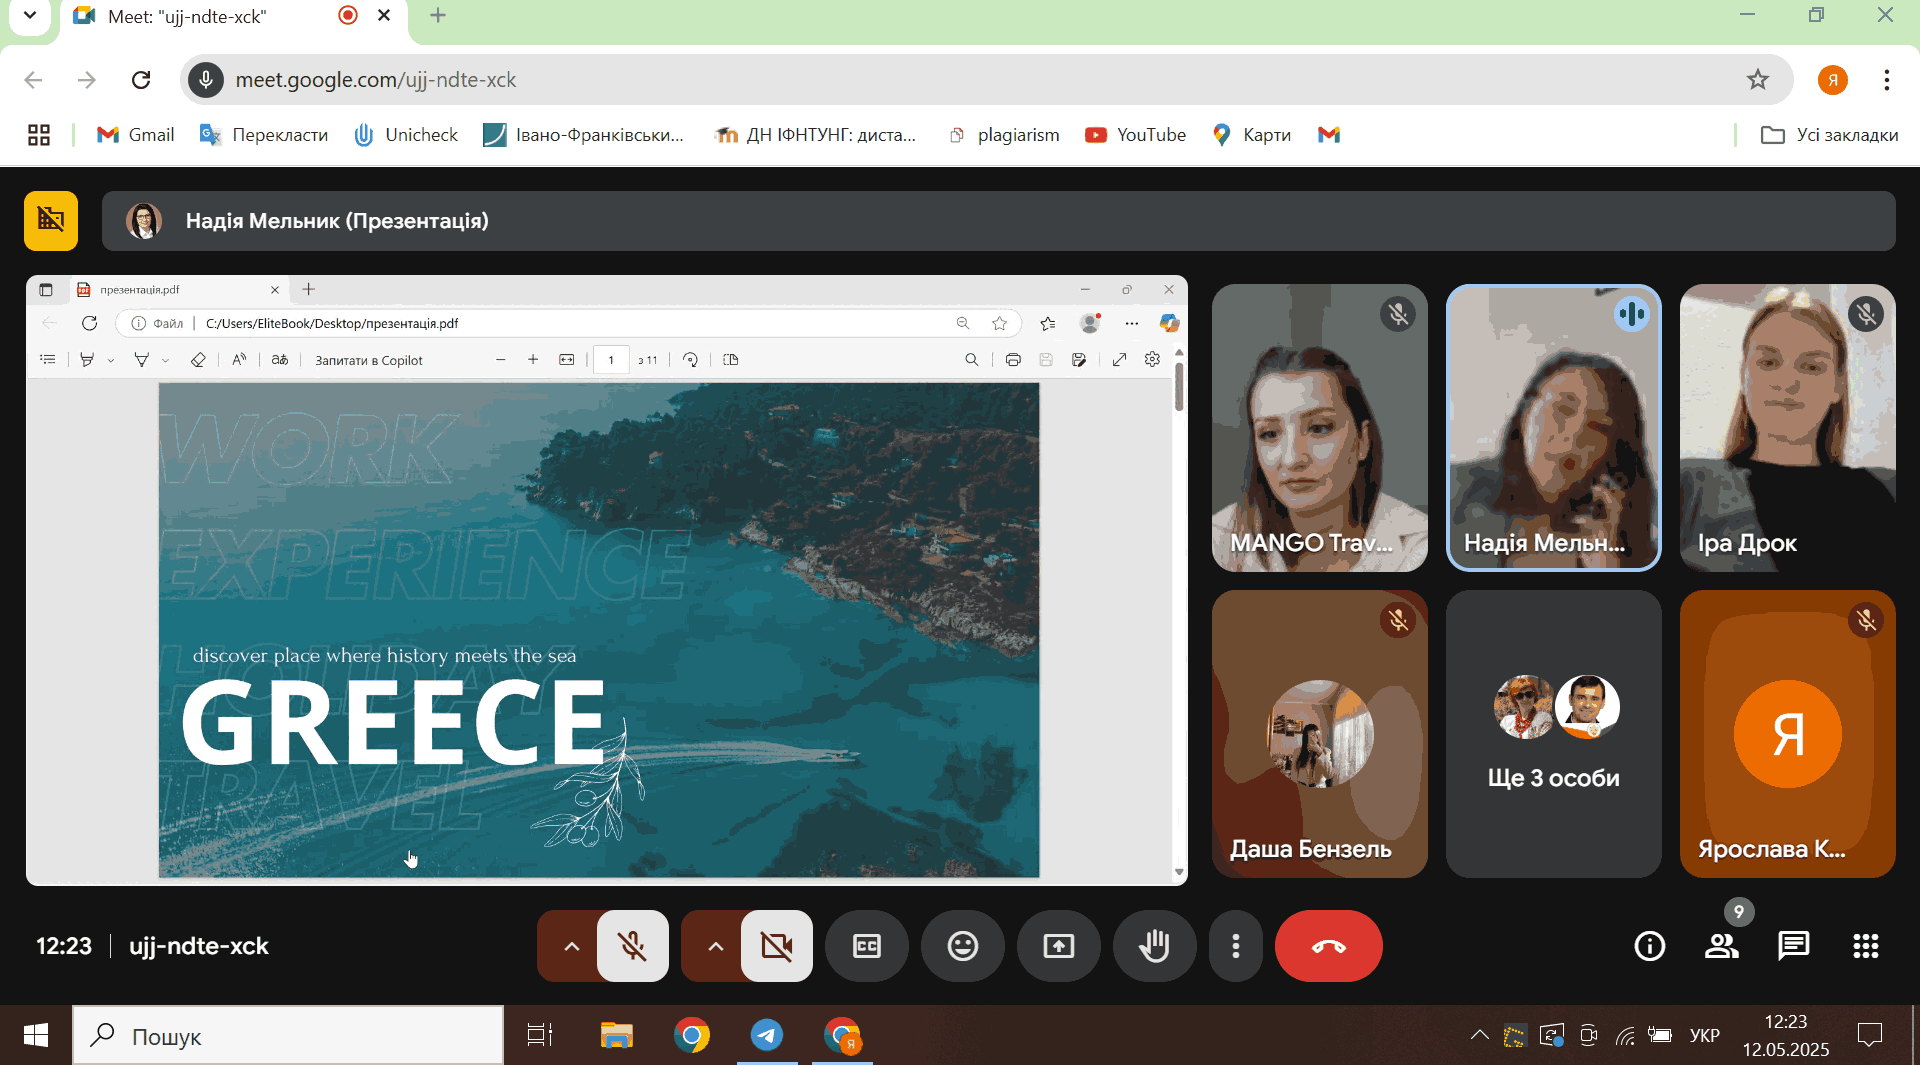Switch УКР input language indicator
Viewport: 1920px width, 1065px height.
(x=1705, y=1036)
